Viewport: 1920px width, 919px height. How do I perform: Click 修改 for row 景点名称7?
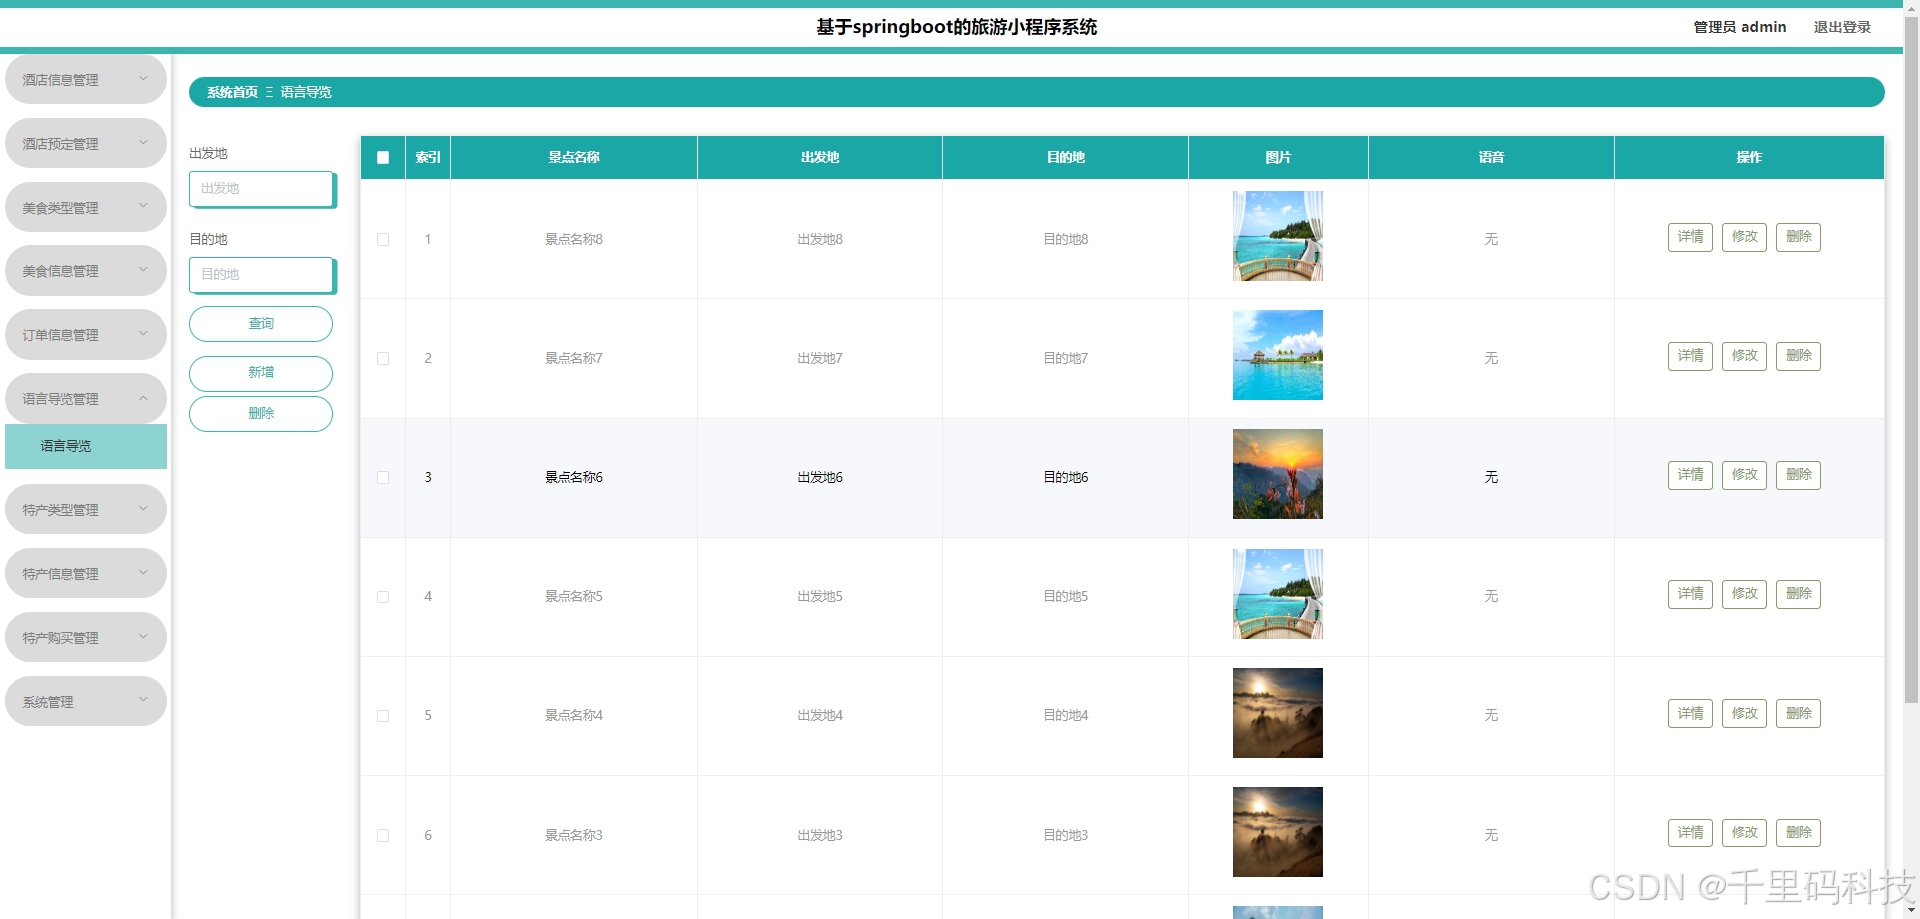[x=1744, y=356]
